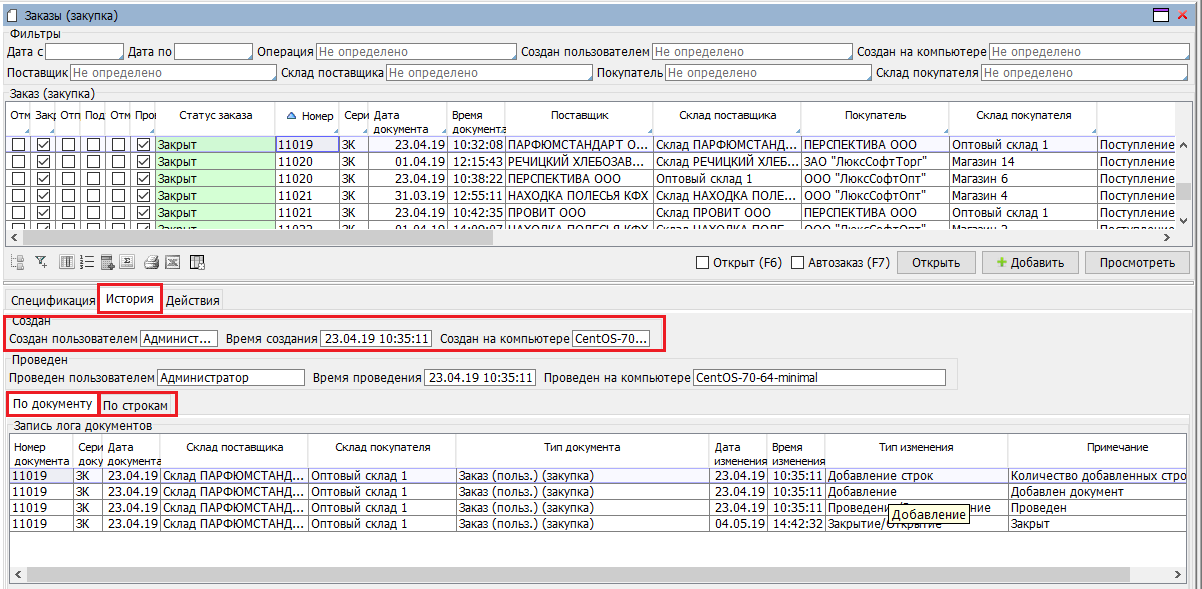Open the Поставщик filter selector
Image resolution: width=1202 pixels, height=589 pixels.
click(x=171, y=73)
